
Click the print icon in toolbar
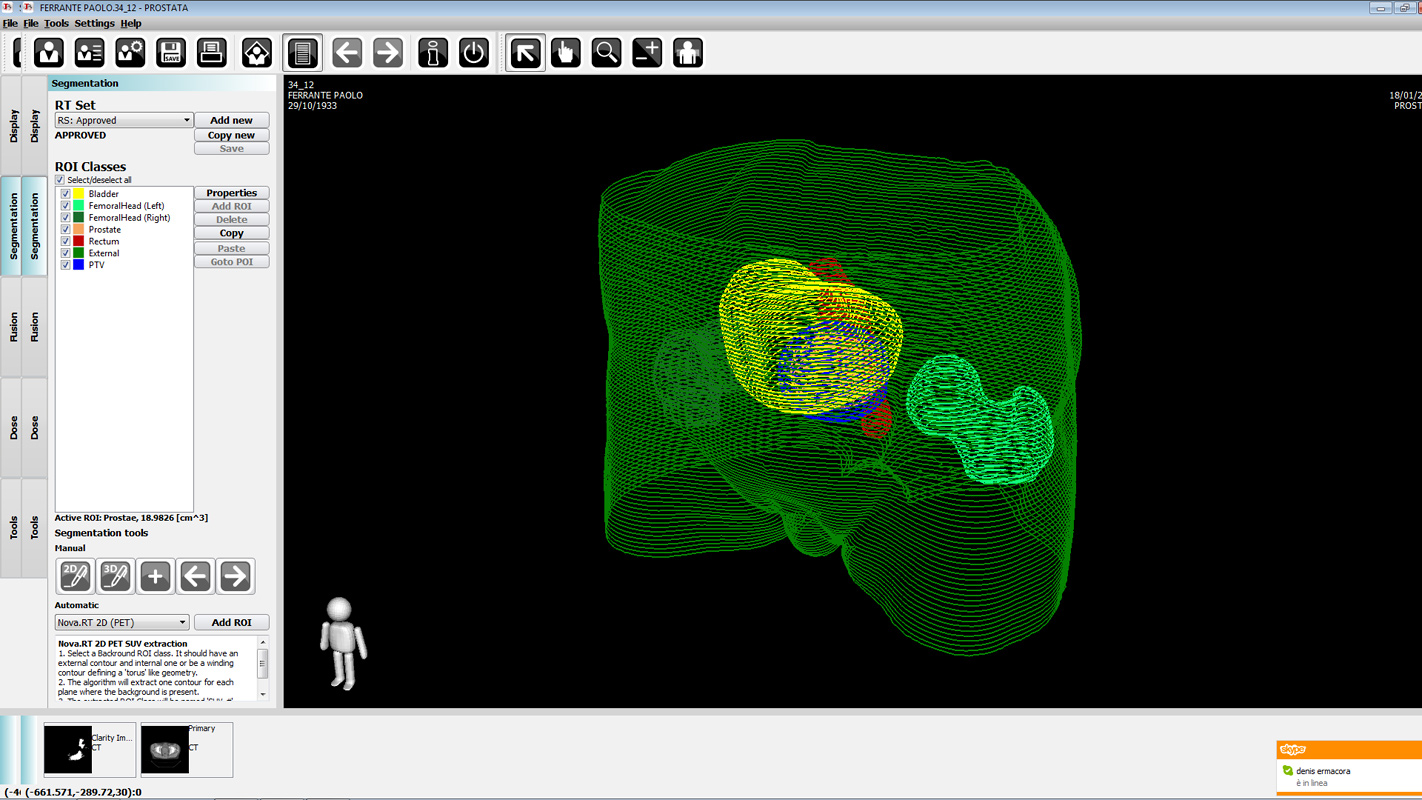coord(211,52)
